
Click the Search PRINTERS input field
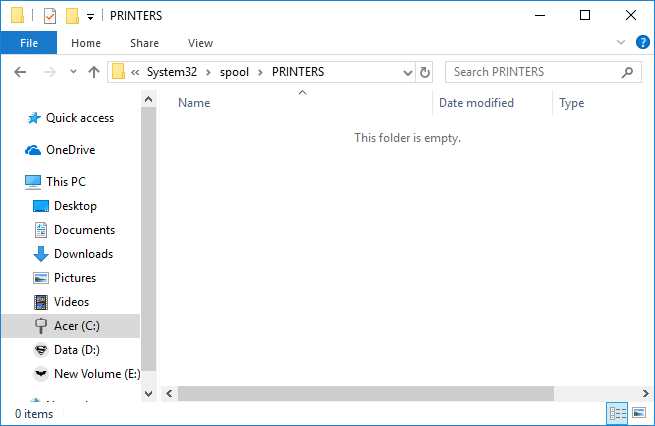click(530, 72)
